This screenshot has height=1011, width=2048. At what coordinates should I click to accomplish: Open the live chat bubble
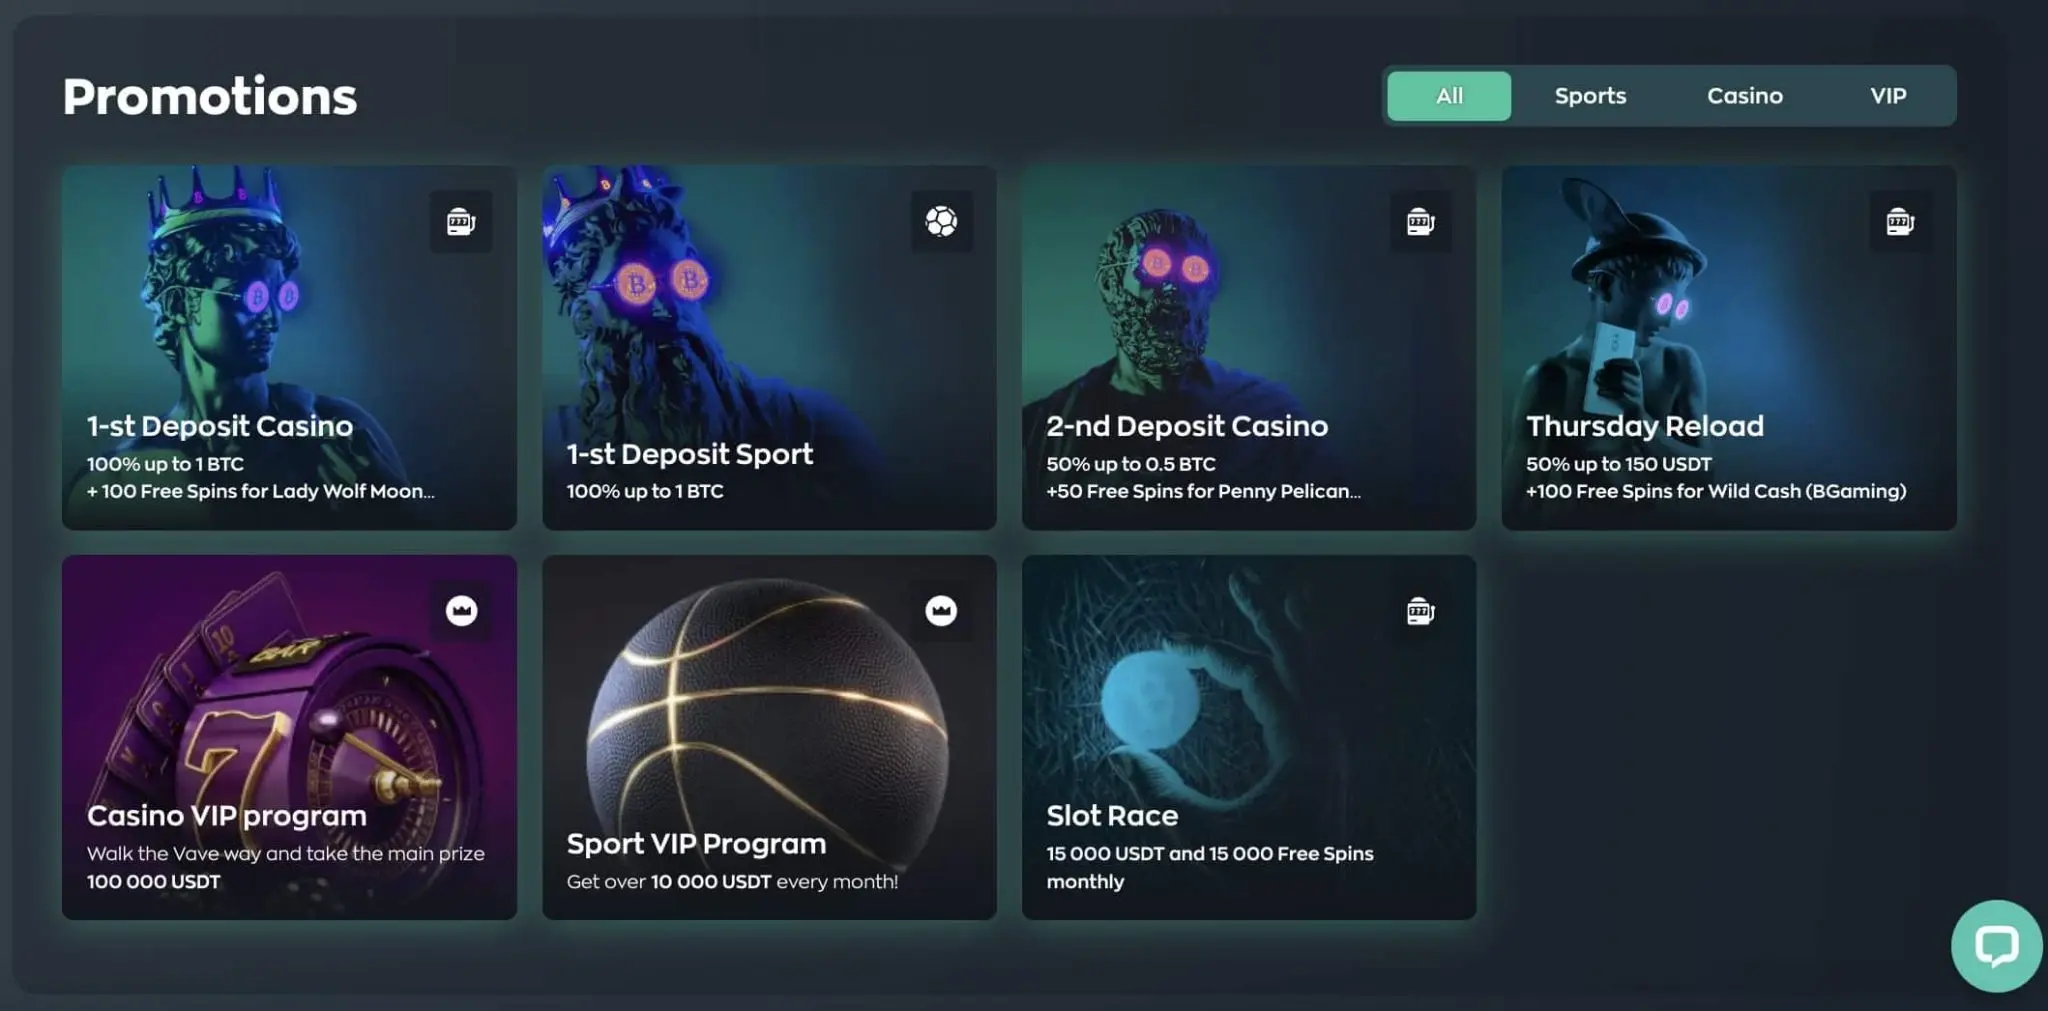tap(1996, 945)
